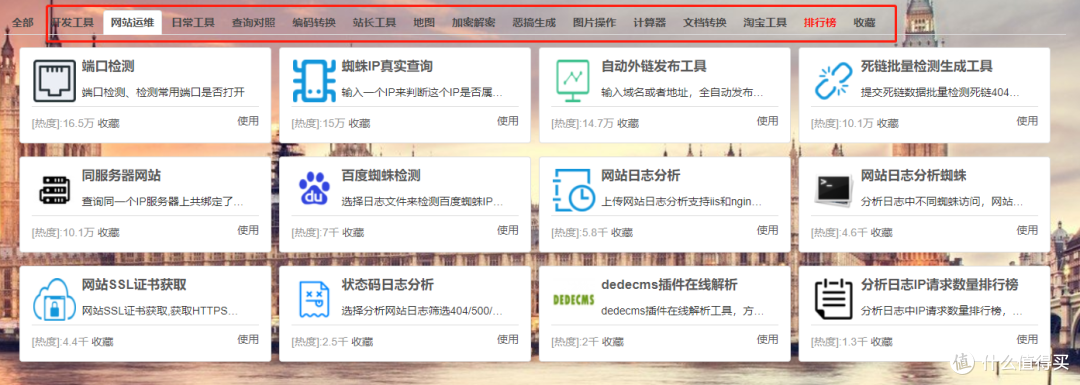Viewport: 1080px width, 385px height.
Task: Open the red 排行榜 tab
Action: point(820,22)
